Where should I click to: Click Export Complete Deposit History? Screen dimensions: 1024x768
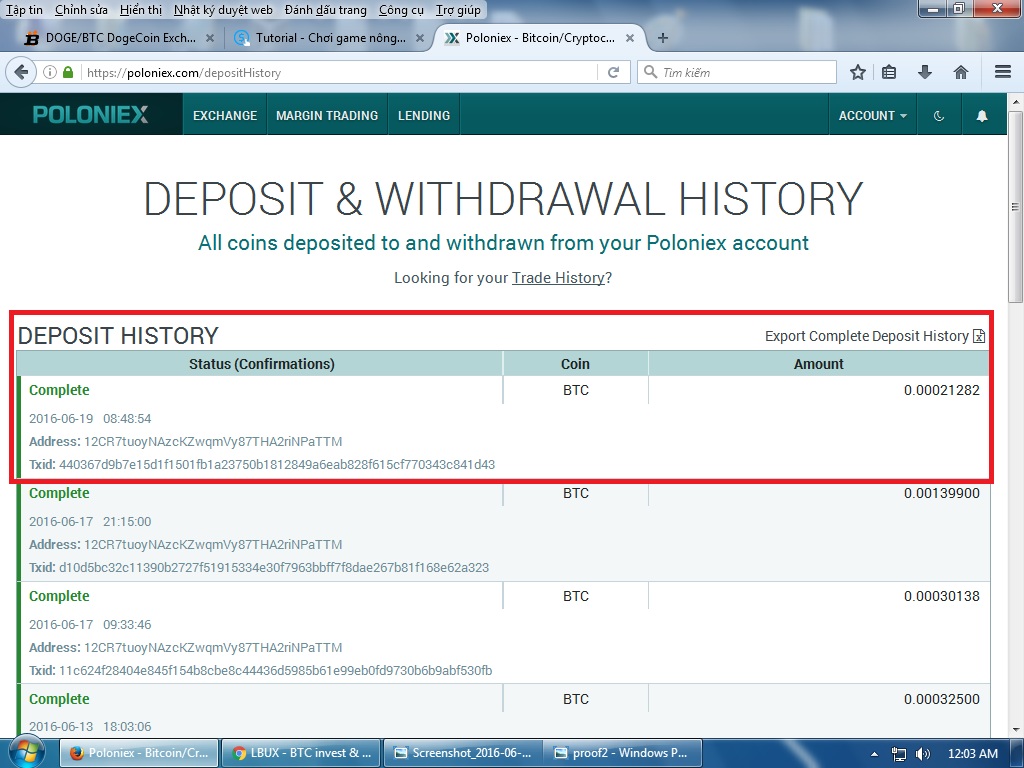click(867, 336)
